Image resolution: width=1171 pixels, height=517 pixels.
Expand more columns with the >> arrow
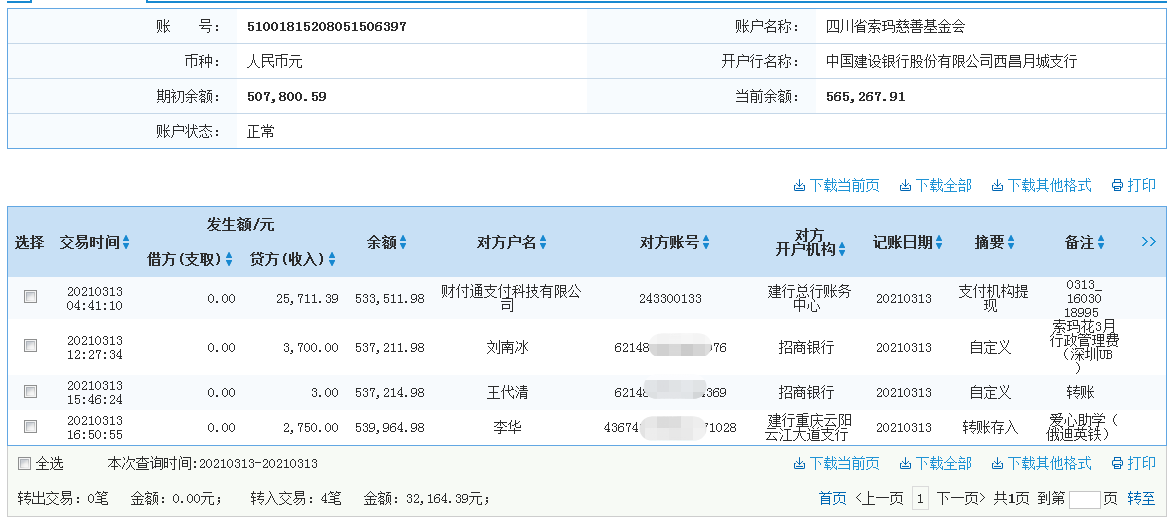[x=1148, y=242]
